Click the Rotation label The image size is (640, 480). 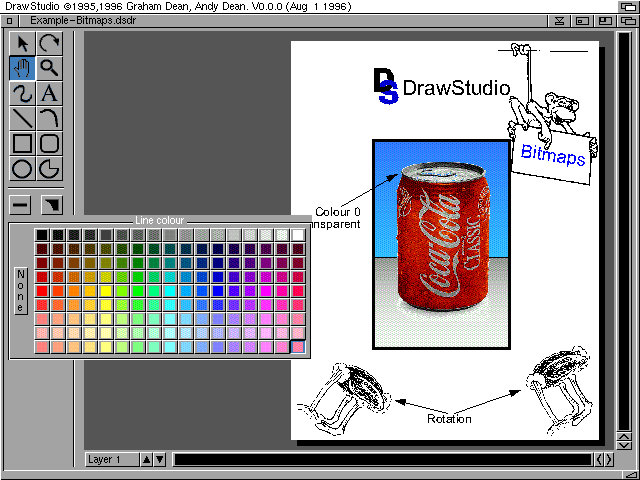[x=449, y=419]
